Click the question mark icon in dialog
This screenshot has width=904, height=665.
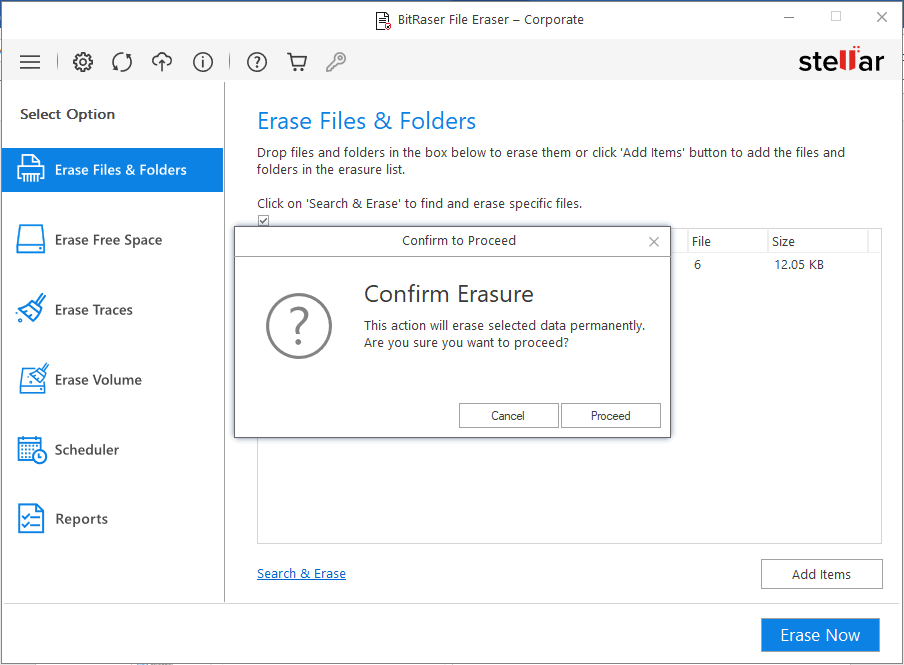(299, 326)
